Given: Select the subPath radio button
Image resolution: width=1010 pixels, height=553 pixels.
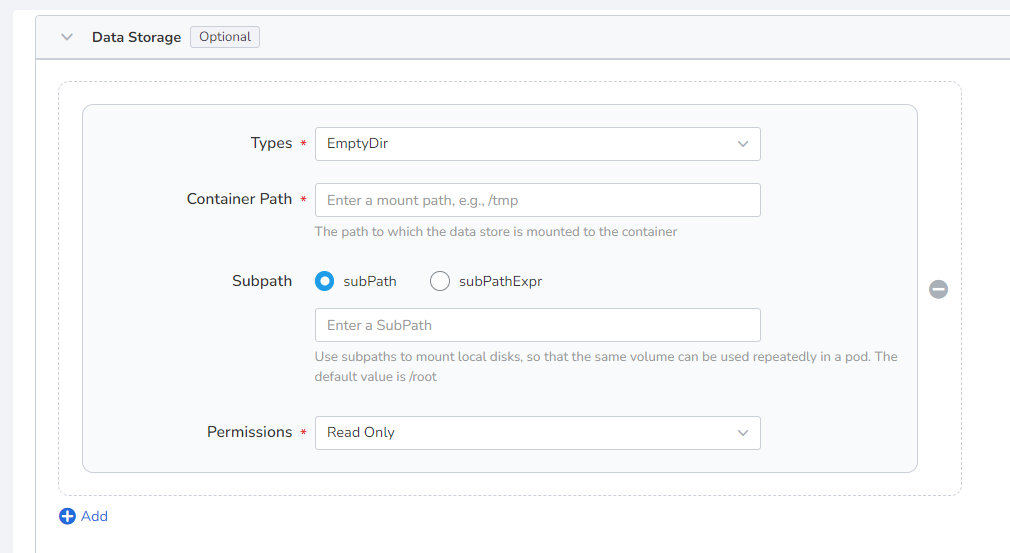Looking at the screenshot, I should click(x=325, y=281).
